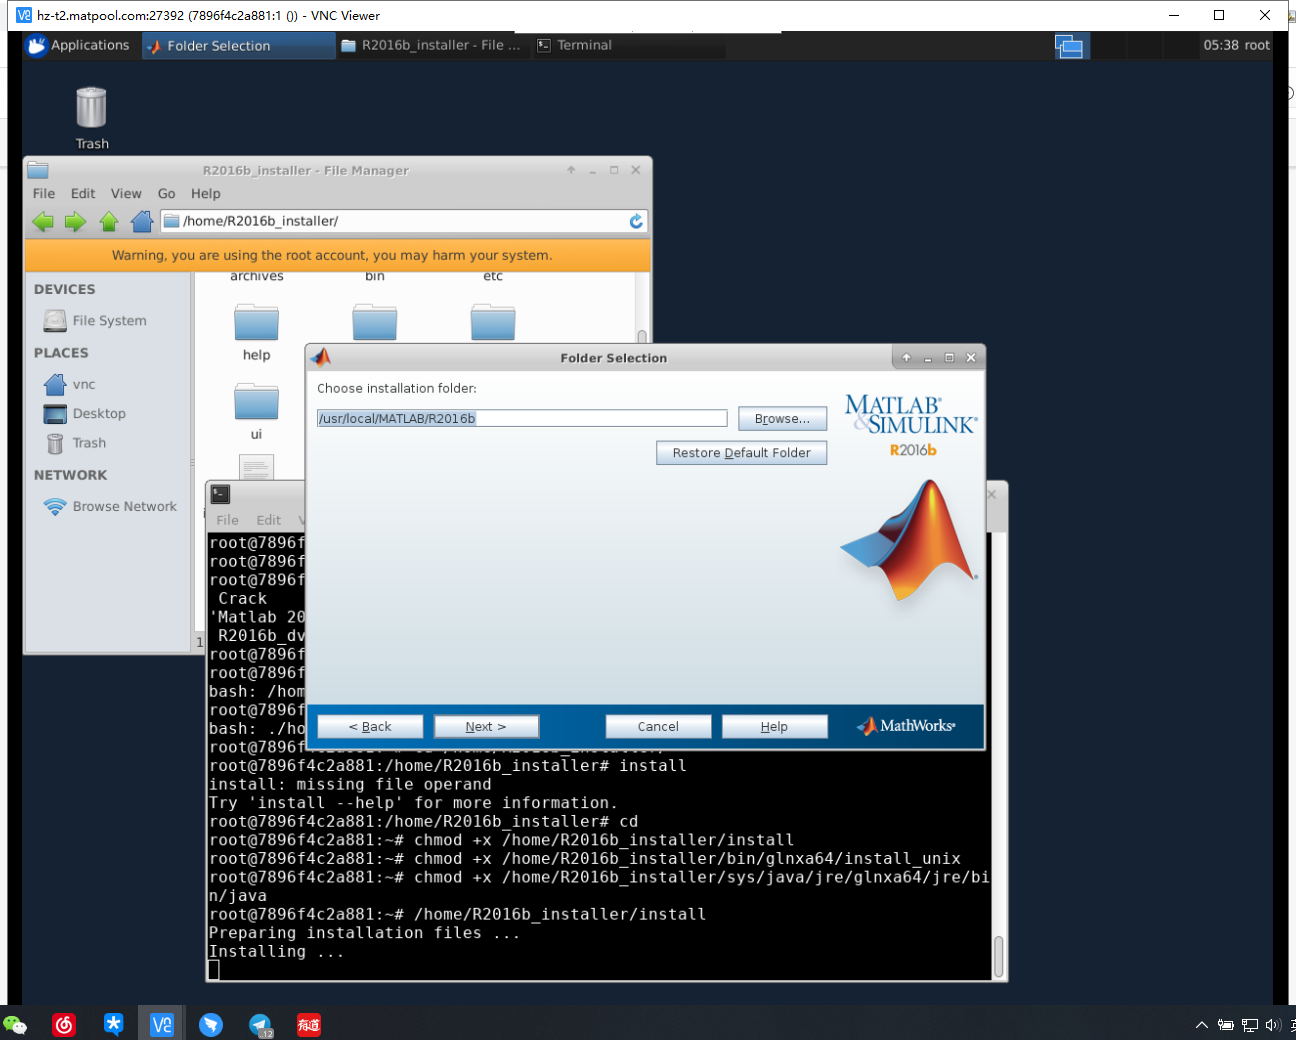
Task: Click the Terminal window vertical scrollbar
Action: [x=998, y=957]
